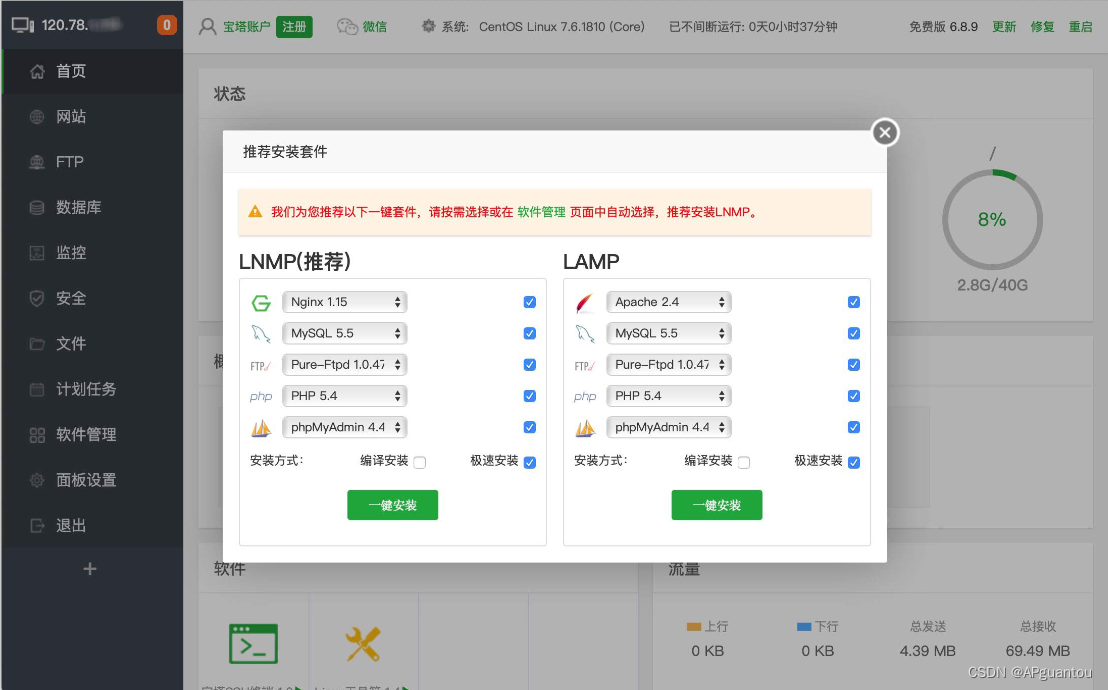This screenshot has width=1108, height=690.
Task: Open 计划任务 sidebar menu item
Action: pos(92,389)
